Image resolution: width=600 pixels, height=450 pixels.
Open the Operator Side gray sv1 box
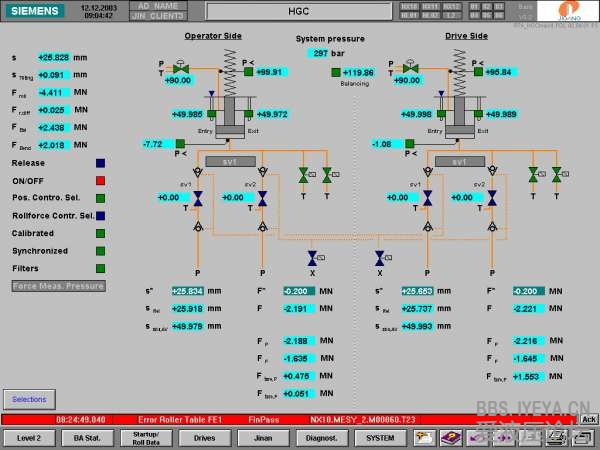pyautogui.click(x=229, y=161)
